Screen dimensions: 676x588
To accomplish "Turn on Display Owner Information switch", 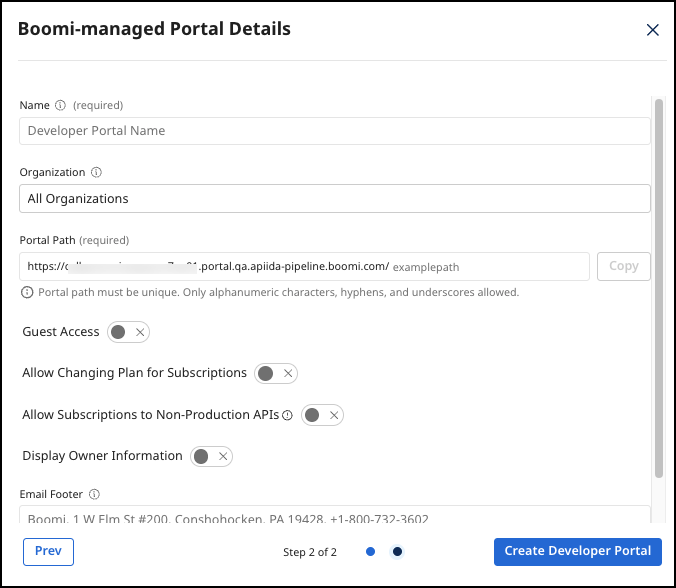I will [211, 456].
